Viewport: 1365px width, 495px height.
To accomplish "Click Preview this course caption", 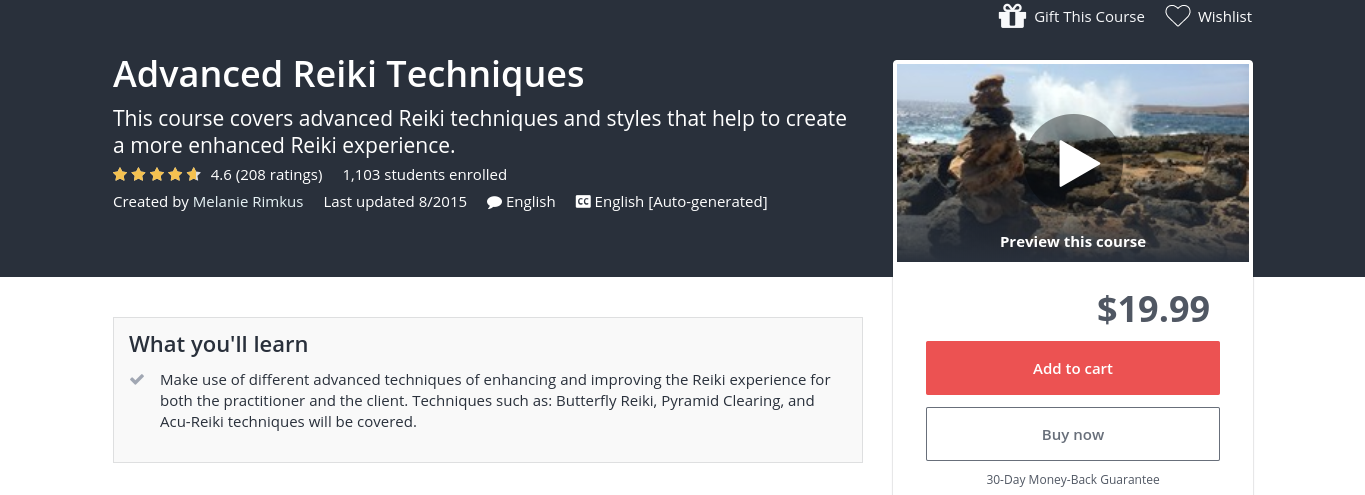I will (1073, 242).
